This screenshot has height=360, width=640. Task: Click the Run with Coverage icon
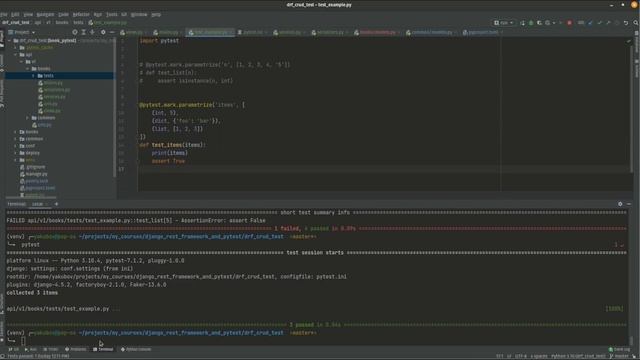[539, 23]
